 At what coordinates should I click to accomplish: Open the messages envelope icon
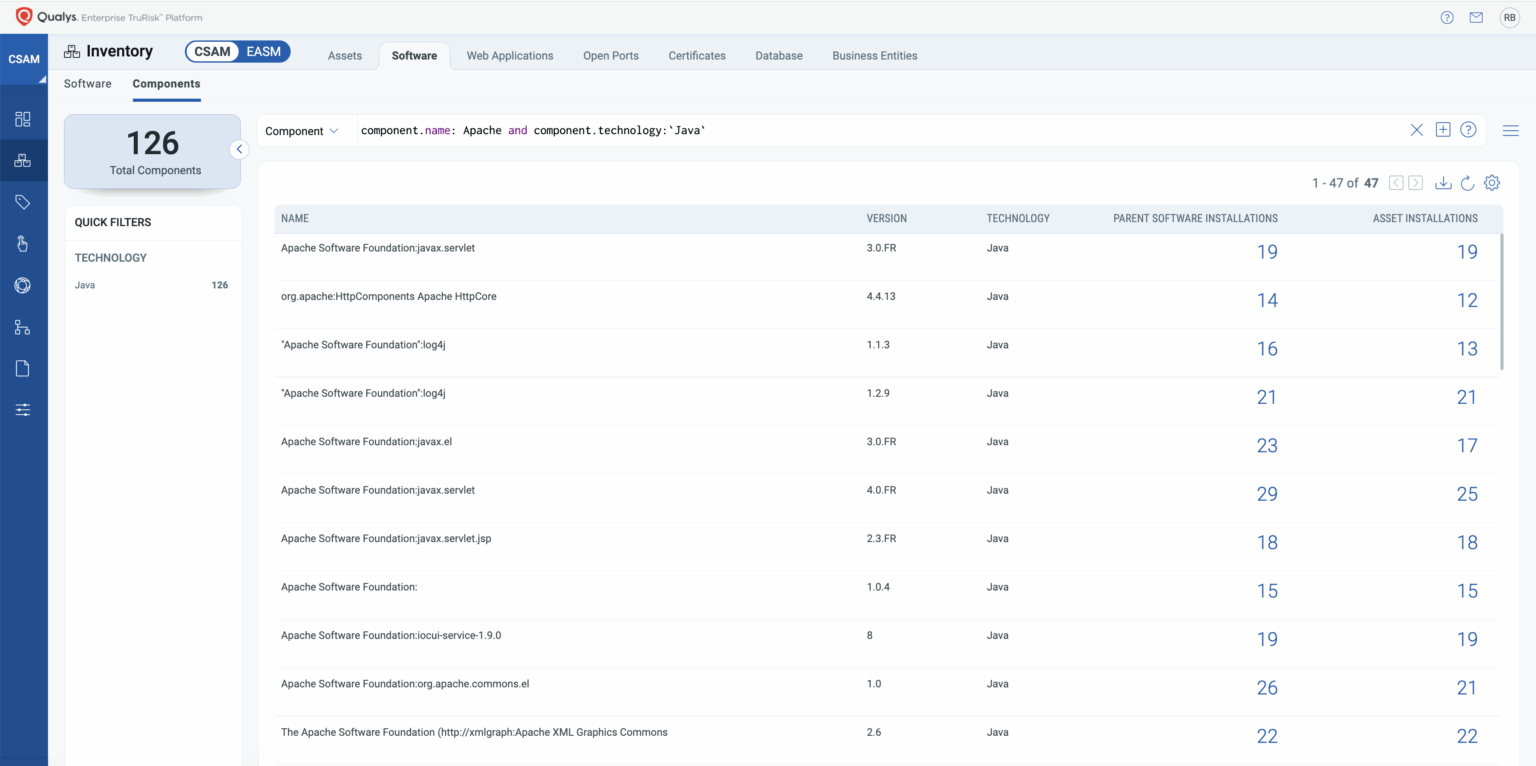coord(1476,17)
